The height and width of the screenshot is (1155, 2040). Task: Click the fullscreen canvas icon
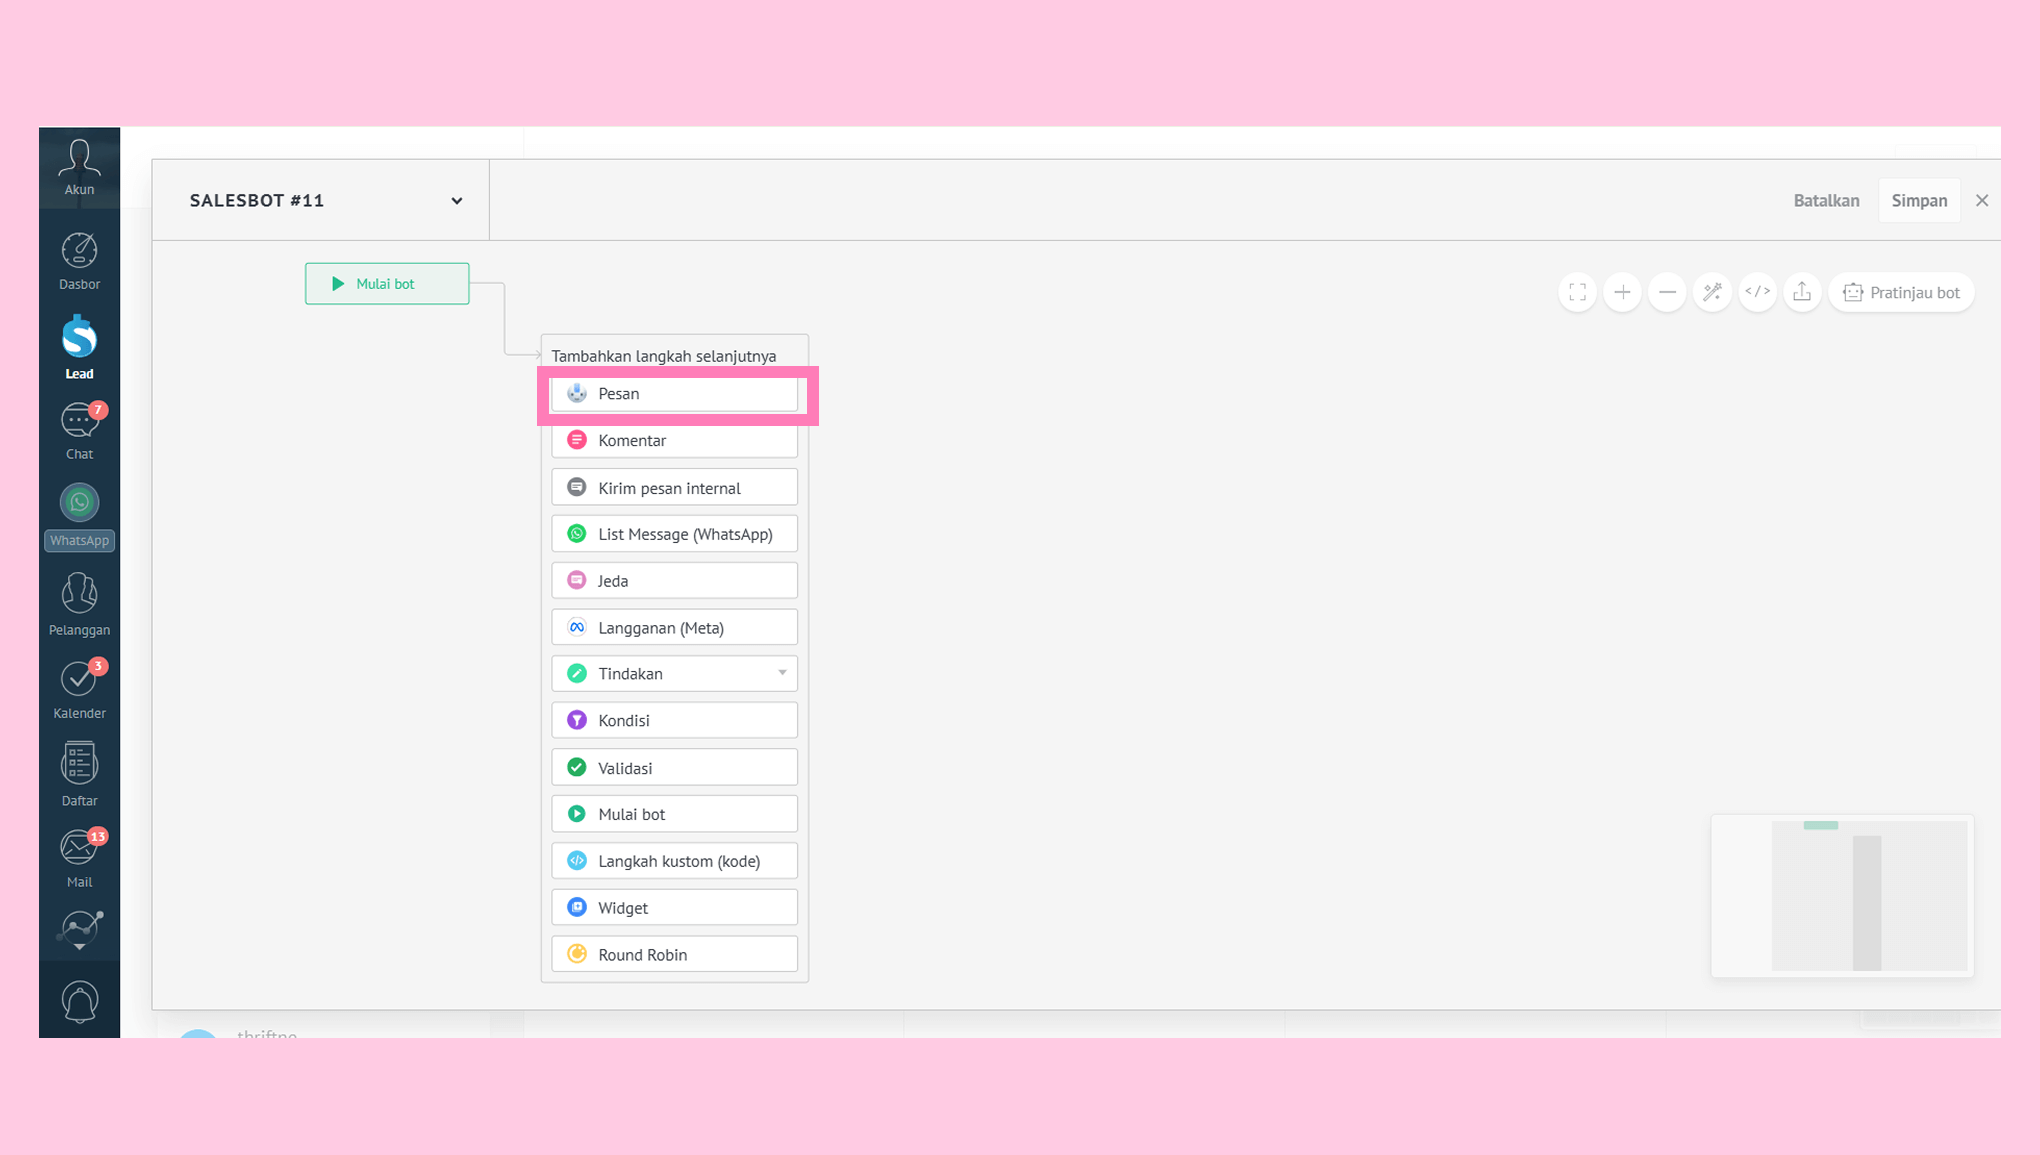pyautogui.click(x=1577, y=292)
